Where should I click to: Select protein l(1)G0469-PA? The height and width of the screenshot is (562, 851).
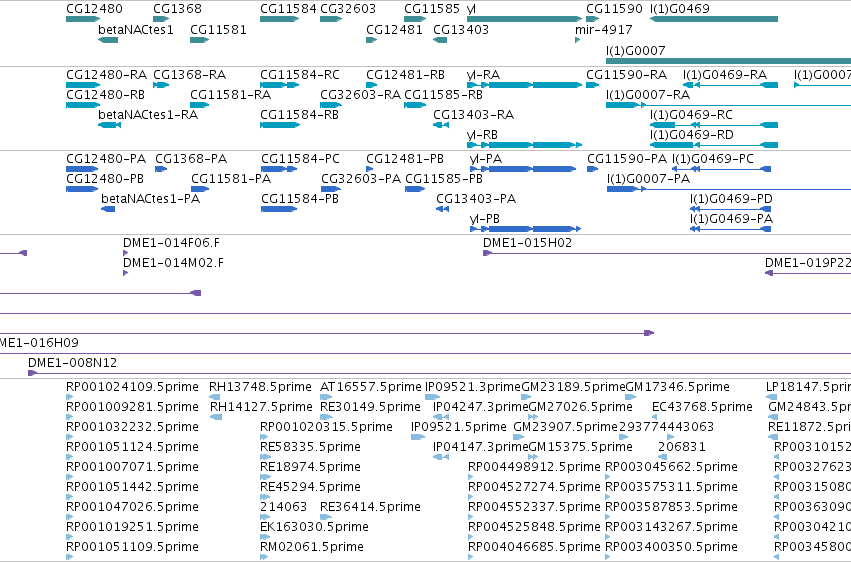point(731,229)
